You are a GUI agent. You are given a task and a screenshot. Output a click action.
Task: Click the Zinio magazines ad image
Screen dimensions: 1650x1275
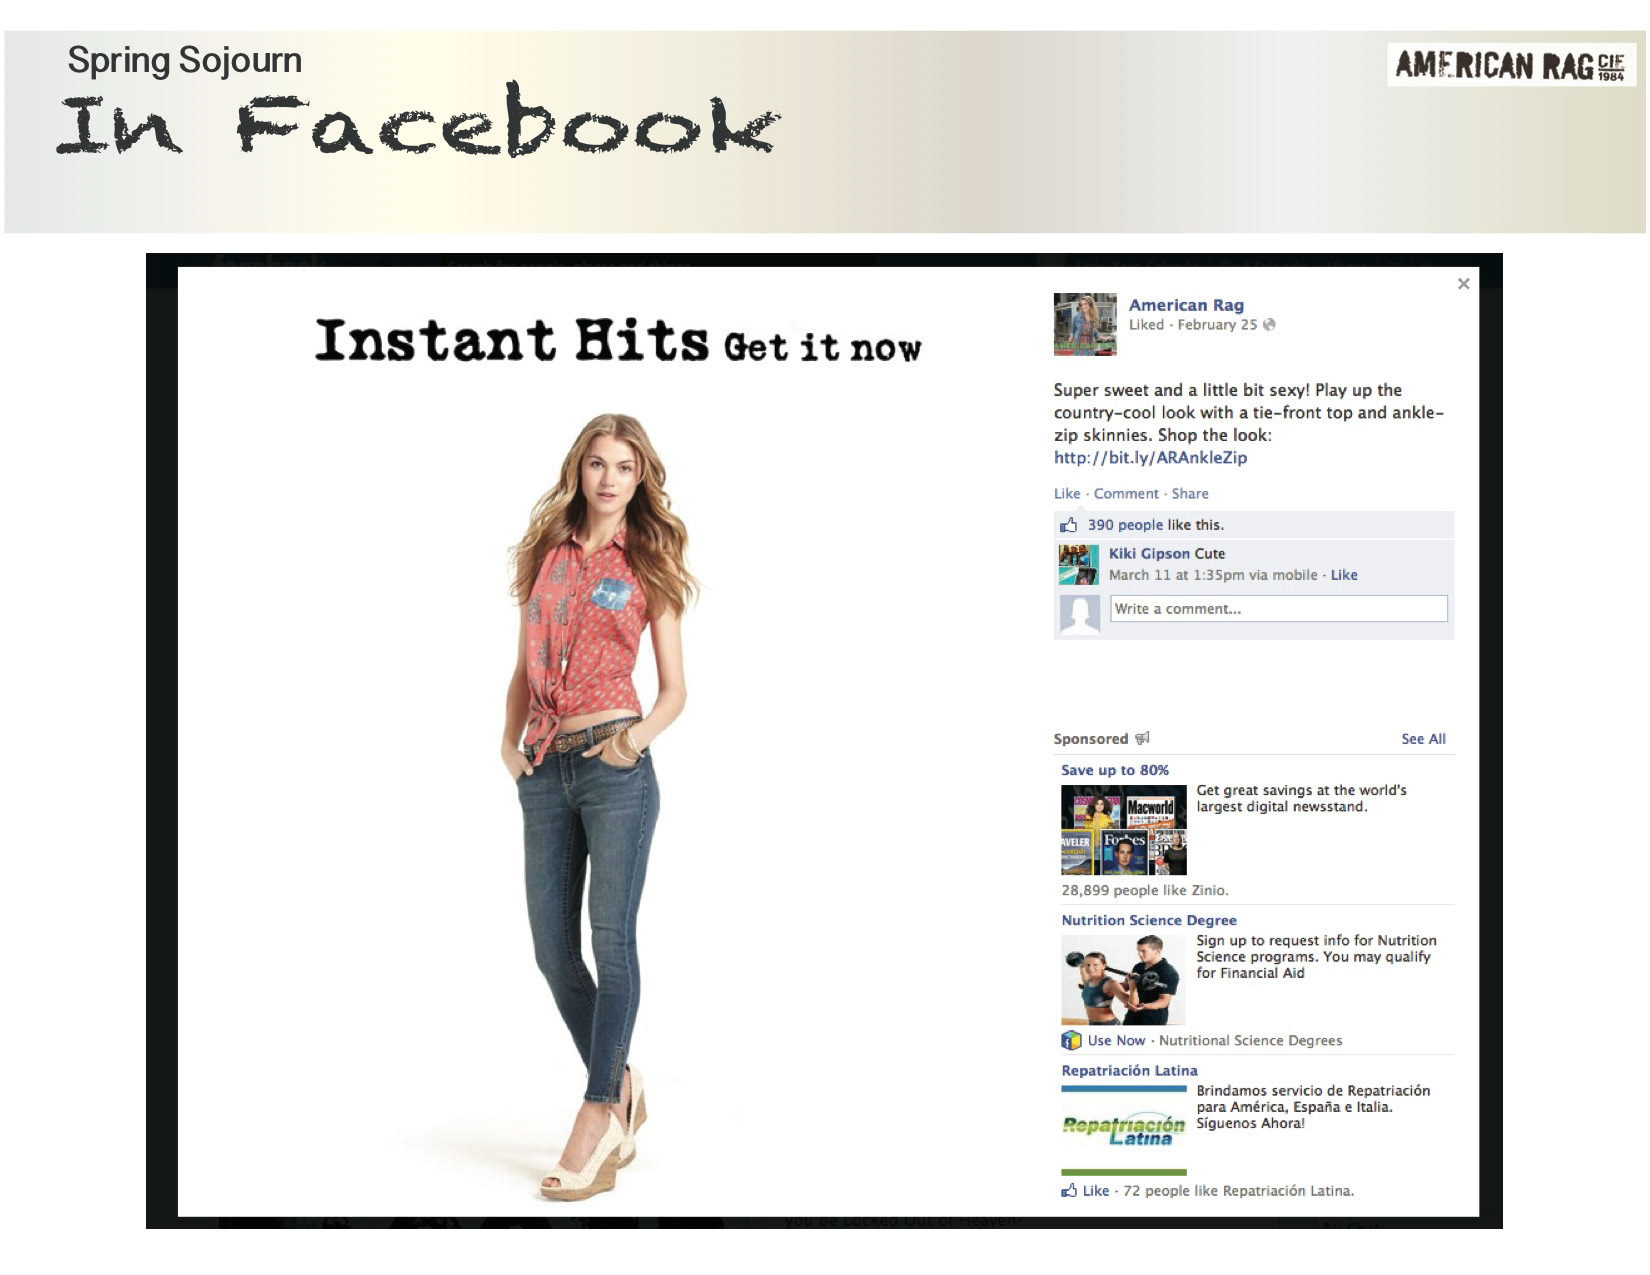pos(1124,830)
